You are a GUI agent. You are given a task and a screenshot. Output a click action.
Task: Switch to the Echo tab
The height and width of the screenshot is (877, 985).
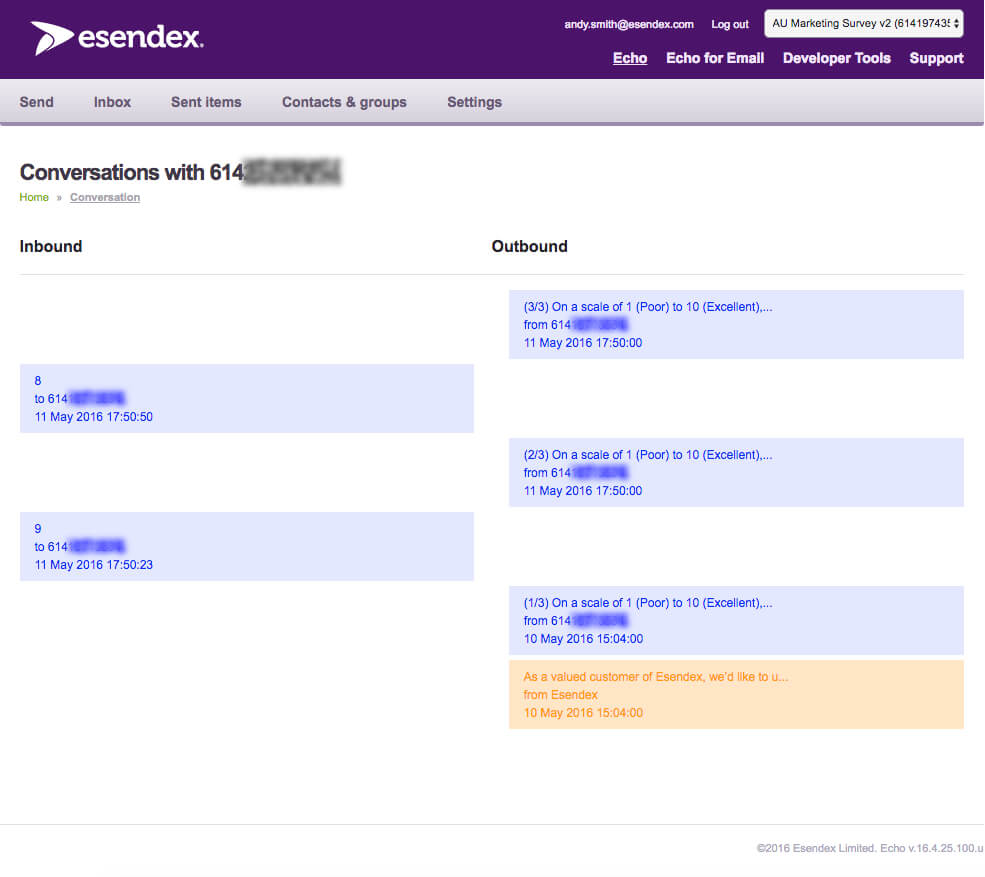pyautogui.click(x=629, y=58)
